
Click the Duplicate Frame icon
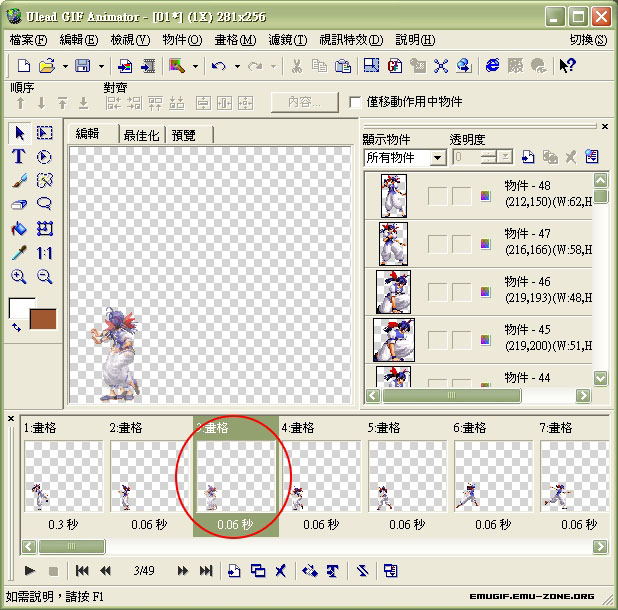coord(258,571)
